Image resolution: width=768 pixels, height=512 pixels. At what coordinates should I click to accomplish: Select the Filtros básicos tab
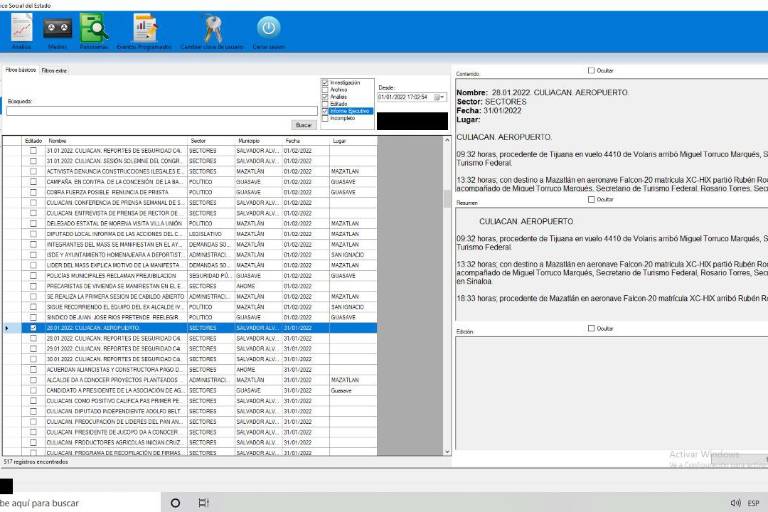point(20,70)
